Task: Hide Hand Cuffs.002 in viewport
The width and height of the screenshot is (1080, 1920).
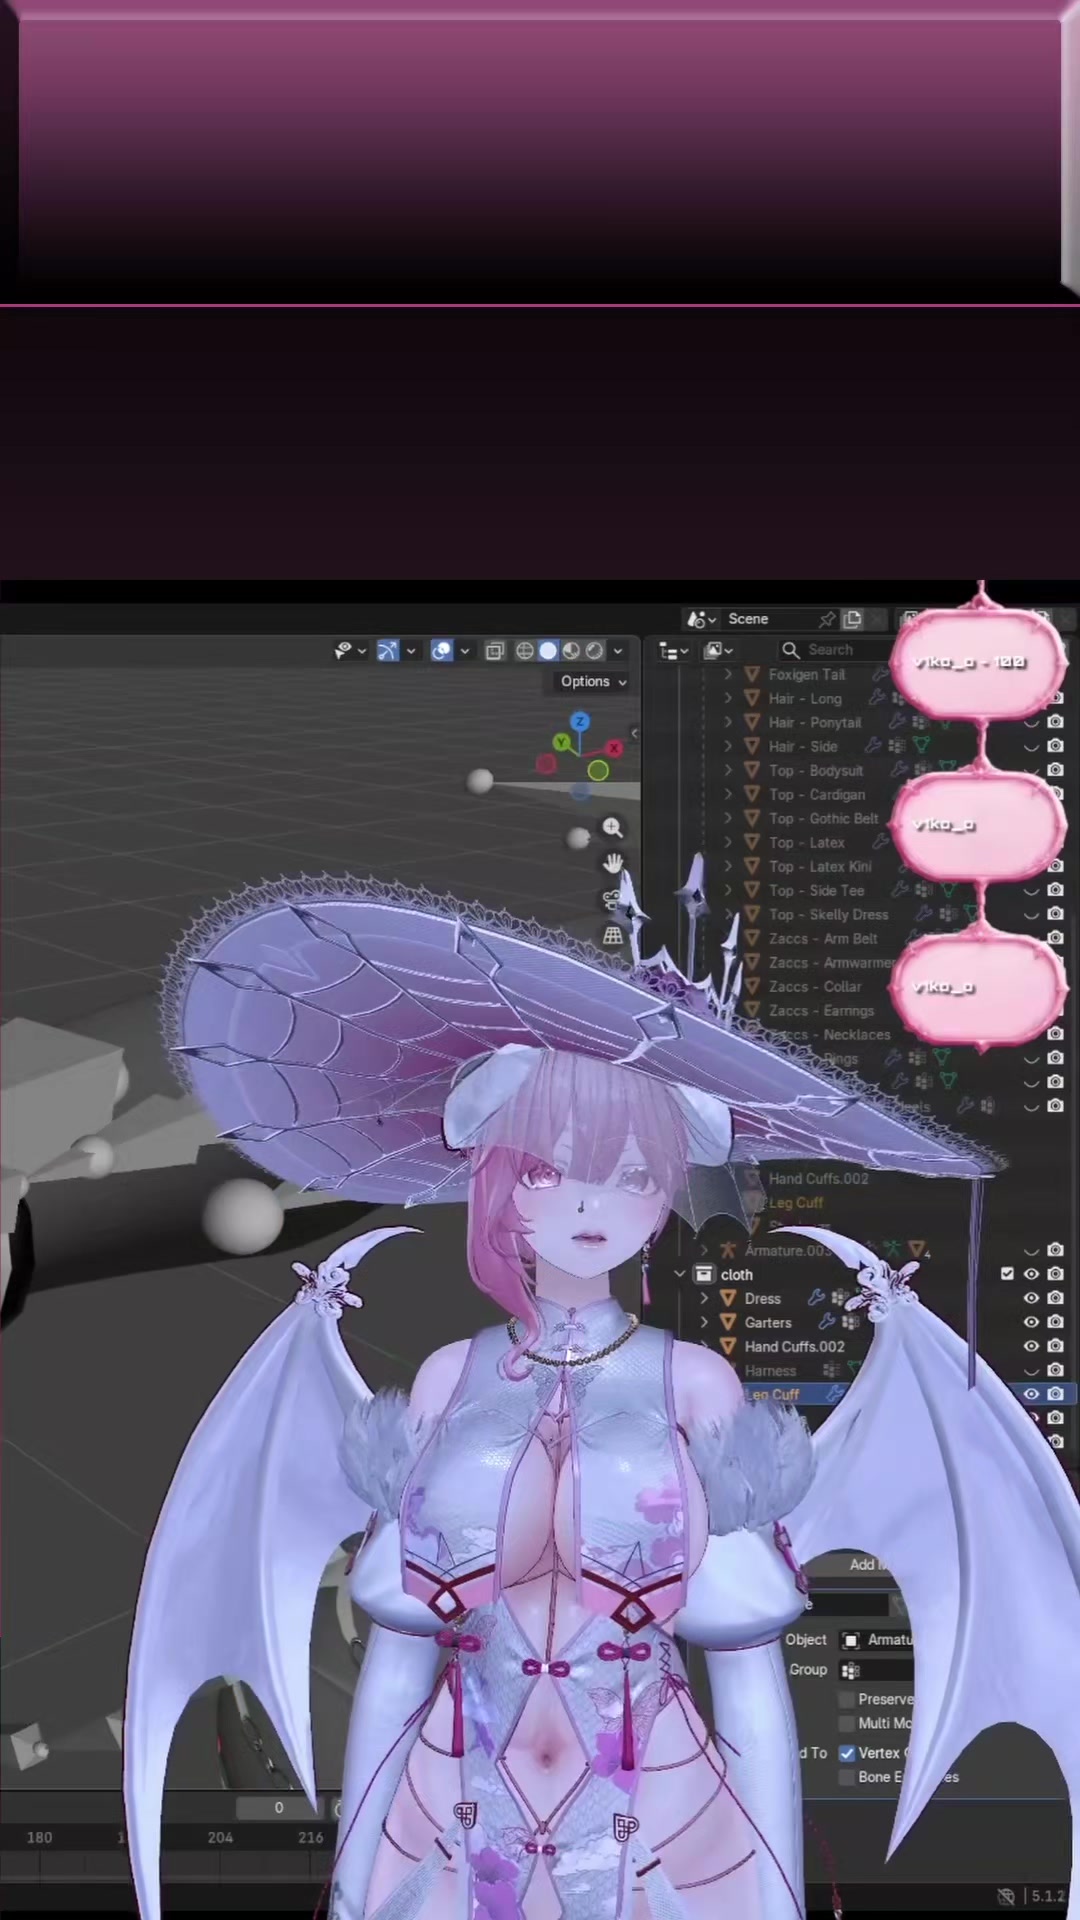Action: 1031,1346
